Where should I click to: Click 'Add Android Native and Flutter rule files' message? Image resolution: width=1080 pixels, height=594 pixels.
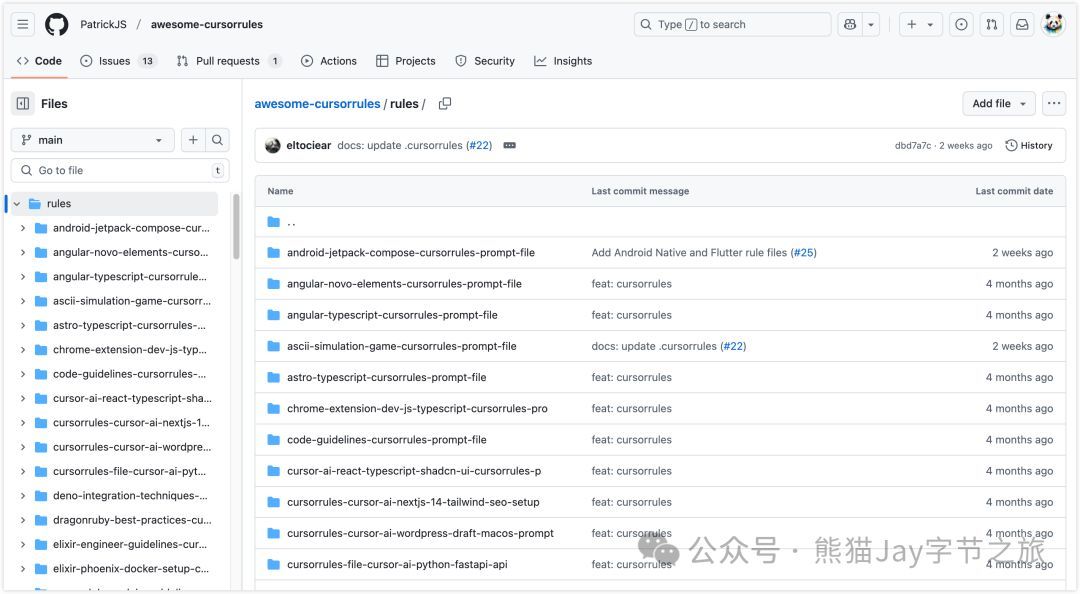689,253
